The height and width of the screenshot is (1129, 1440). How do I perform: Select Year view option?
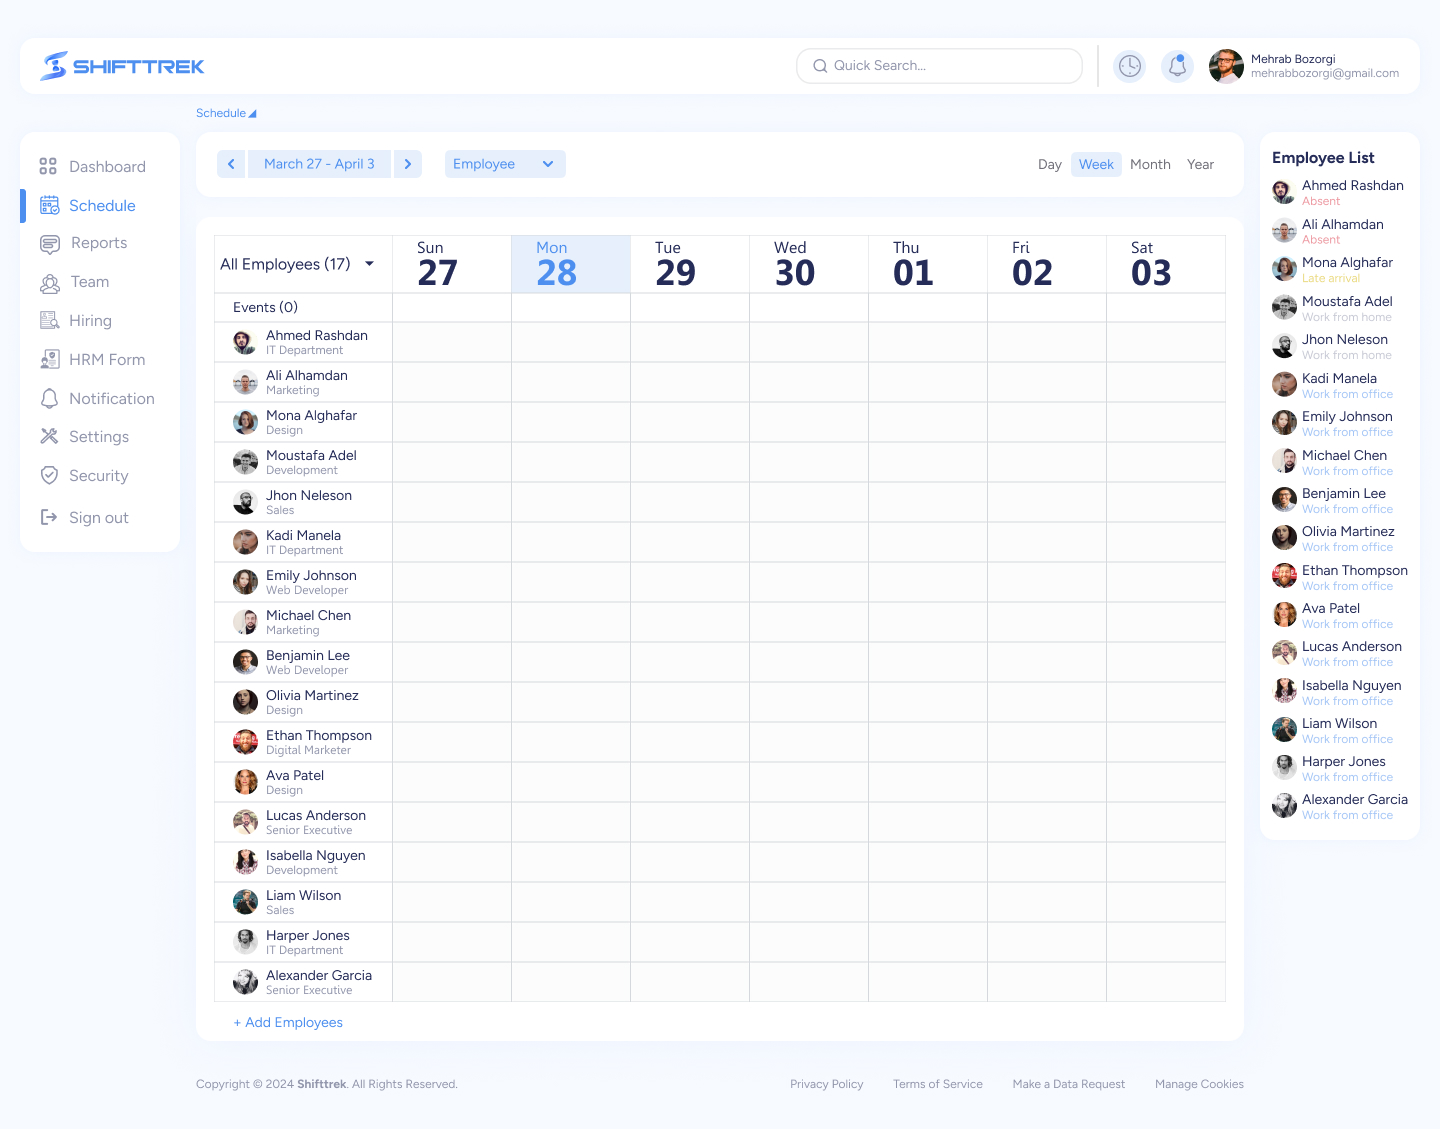click(1200, 164)
